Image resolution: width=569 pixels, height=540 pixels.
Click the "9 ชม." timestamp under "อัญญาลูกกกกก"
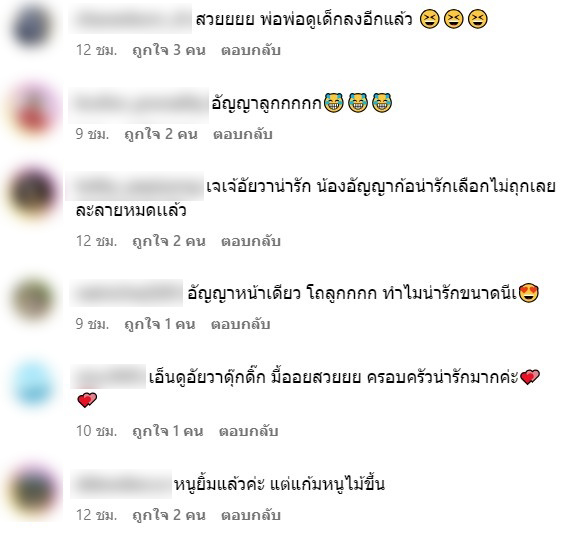click(x=92, y=134)
